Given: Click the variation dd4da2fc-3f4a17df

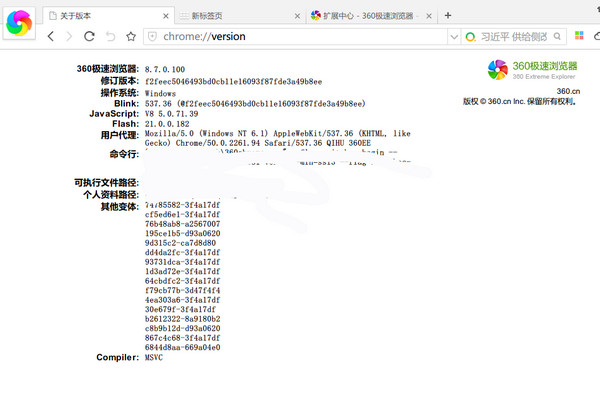Looking at the screenshot, I should pos(183,253).
